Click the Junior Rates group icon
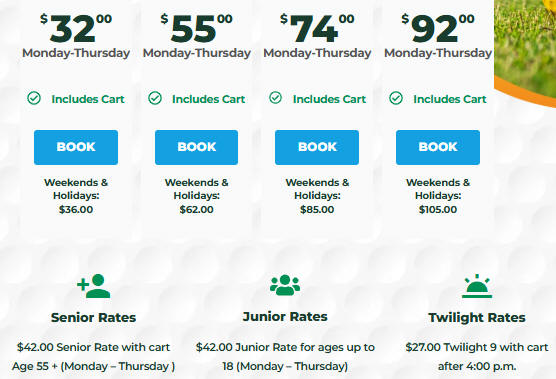The image size is (556, 379). coord(285,285)
